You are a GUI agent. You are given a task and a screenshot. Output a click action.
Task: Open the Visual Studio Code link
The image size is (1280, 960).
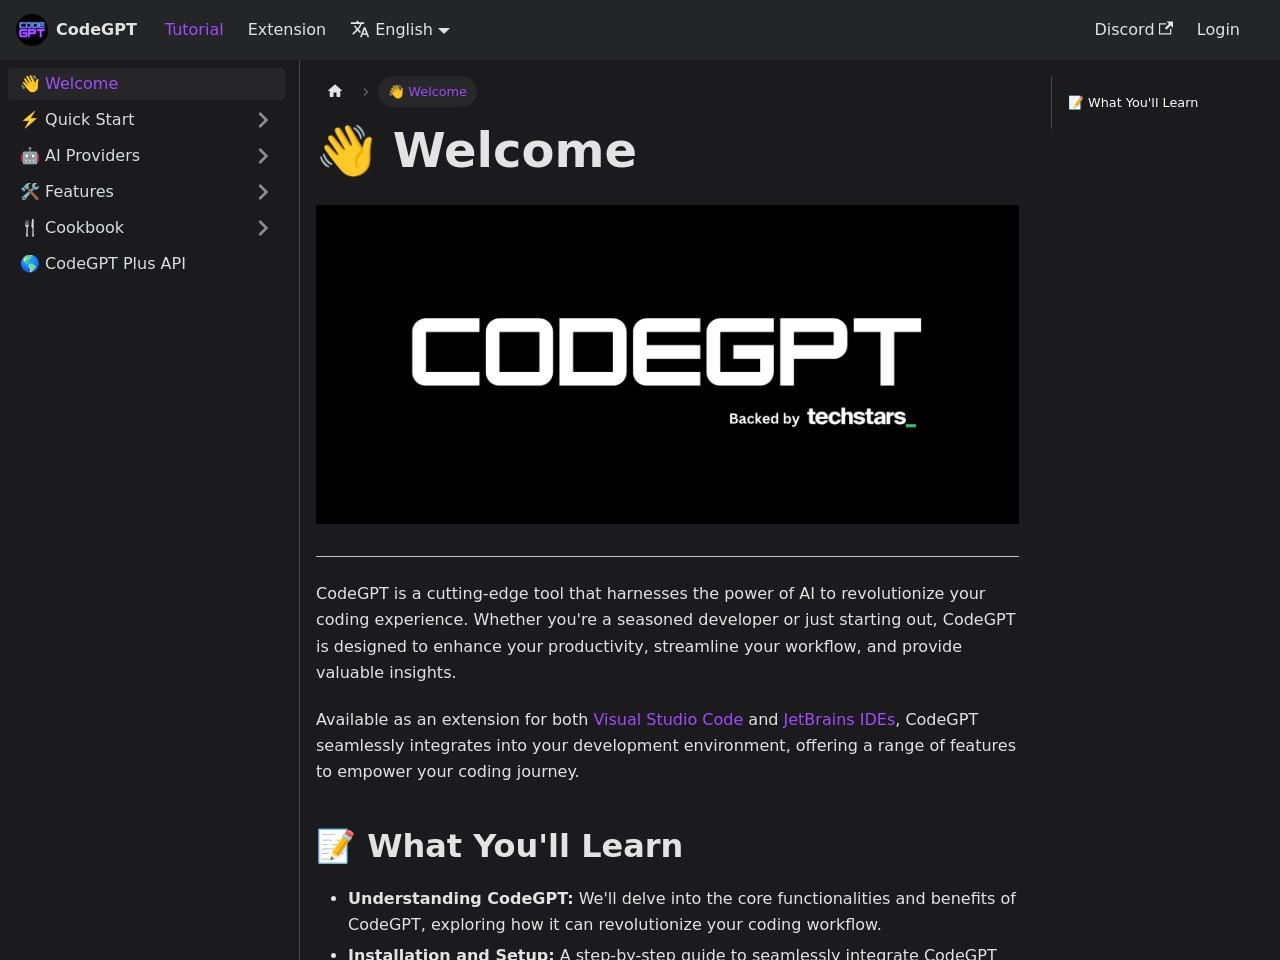click(x=668, y=719)
